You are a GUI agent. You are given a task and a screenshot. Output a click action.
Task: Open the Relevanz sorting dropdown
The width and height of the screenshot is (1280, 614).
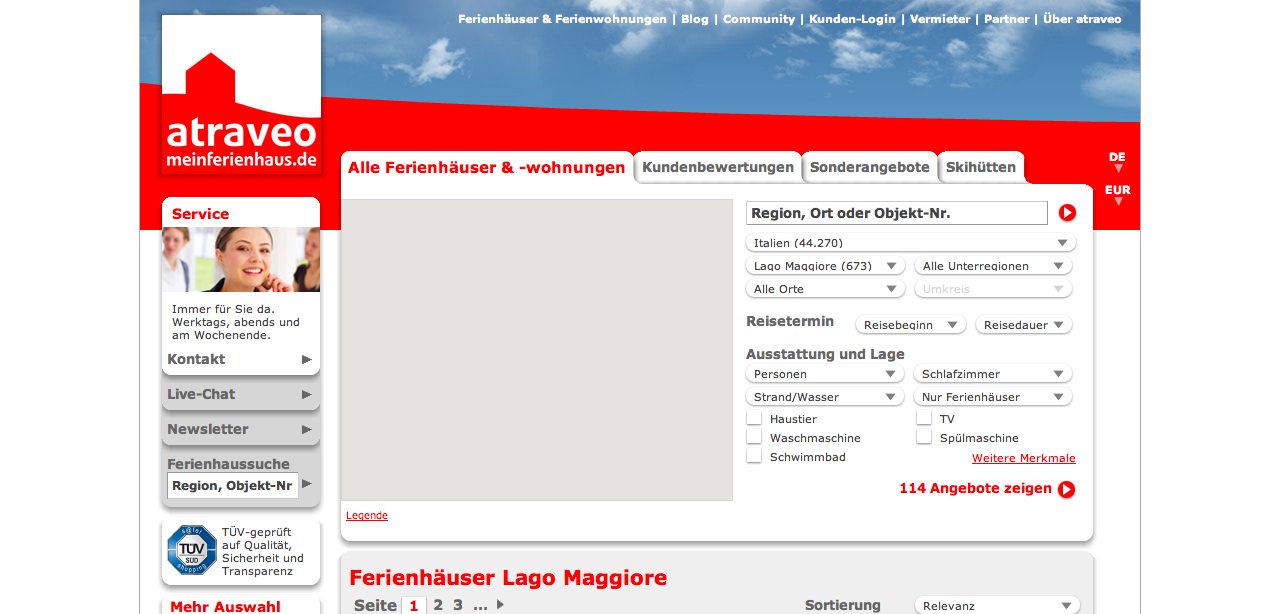point(997,606)
